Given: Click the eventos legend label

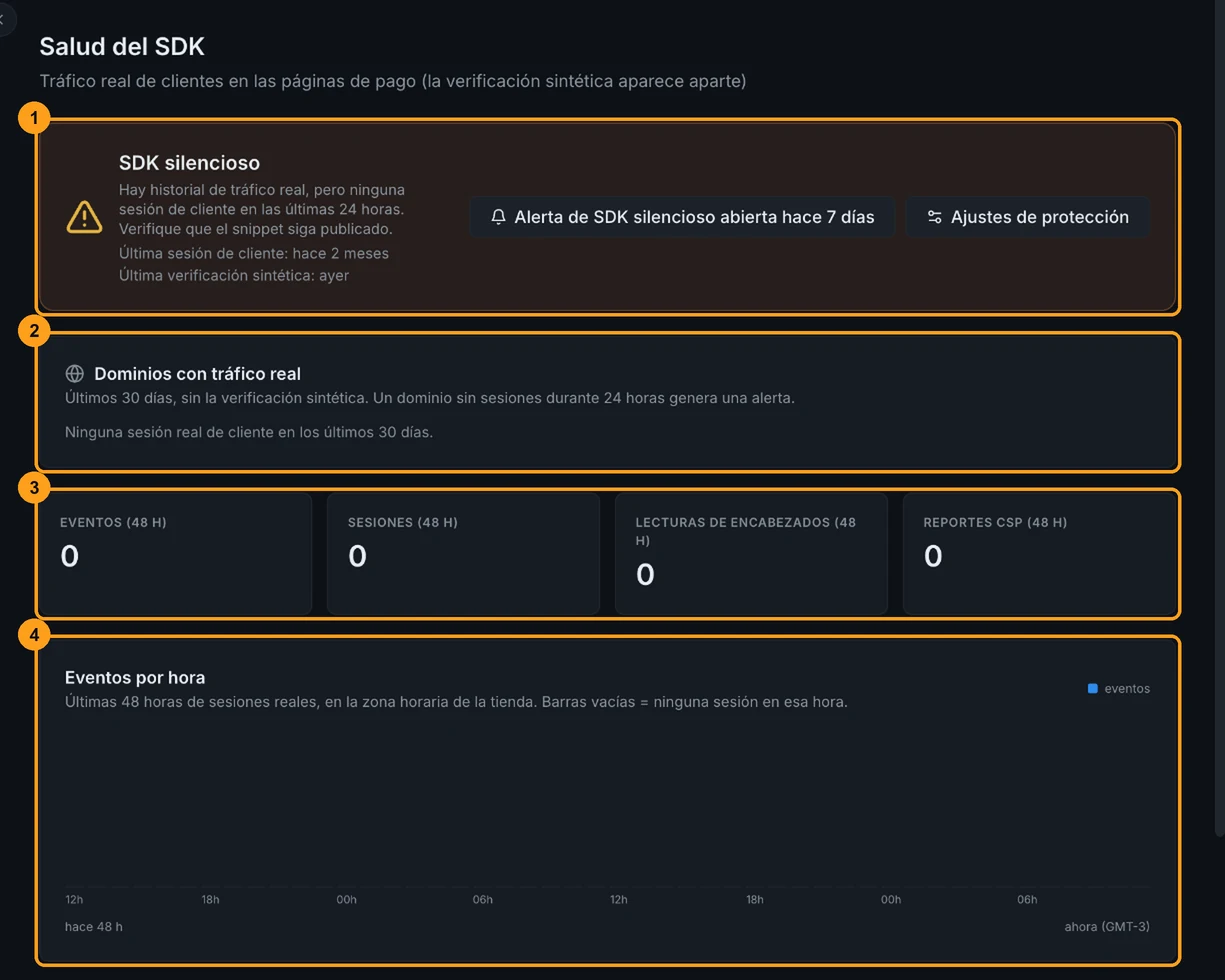Looking at the screenshot, I should point(1127,688).
